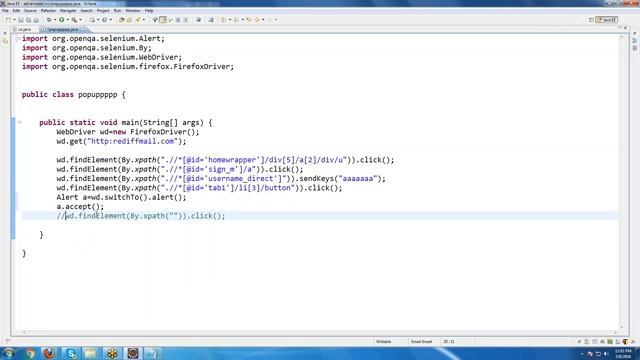Click the 20 : 11 cursor position status
The width and height of the screenshot is (640, 360).
click(x=449, y=342)
